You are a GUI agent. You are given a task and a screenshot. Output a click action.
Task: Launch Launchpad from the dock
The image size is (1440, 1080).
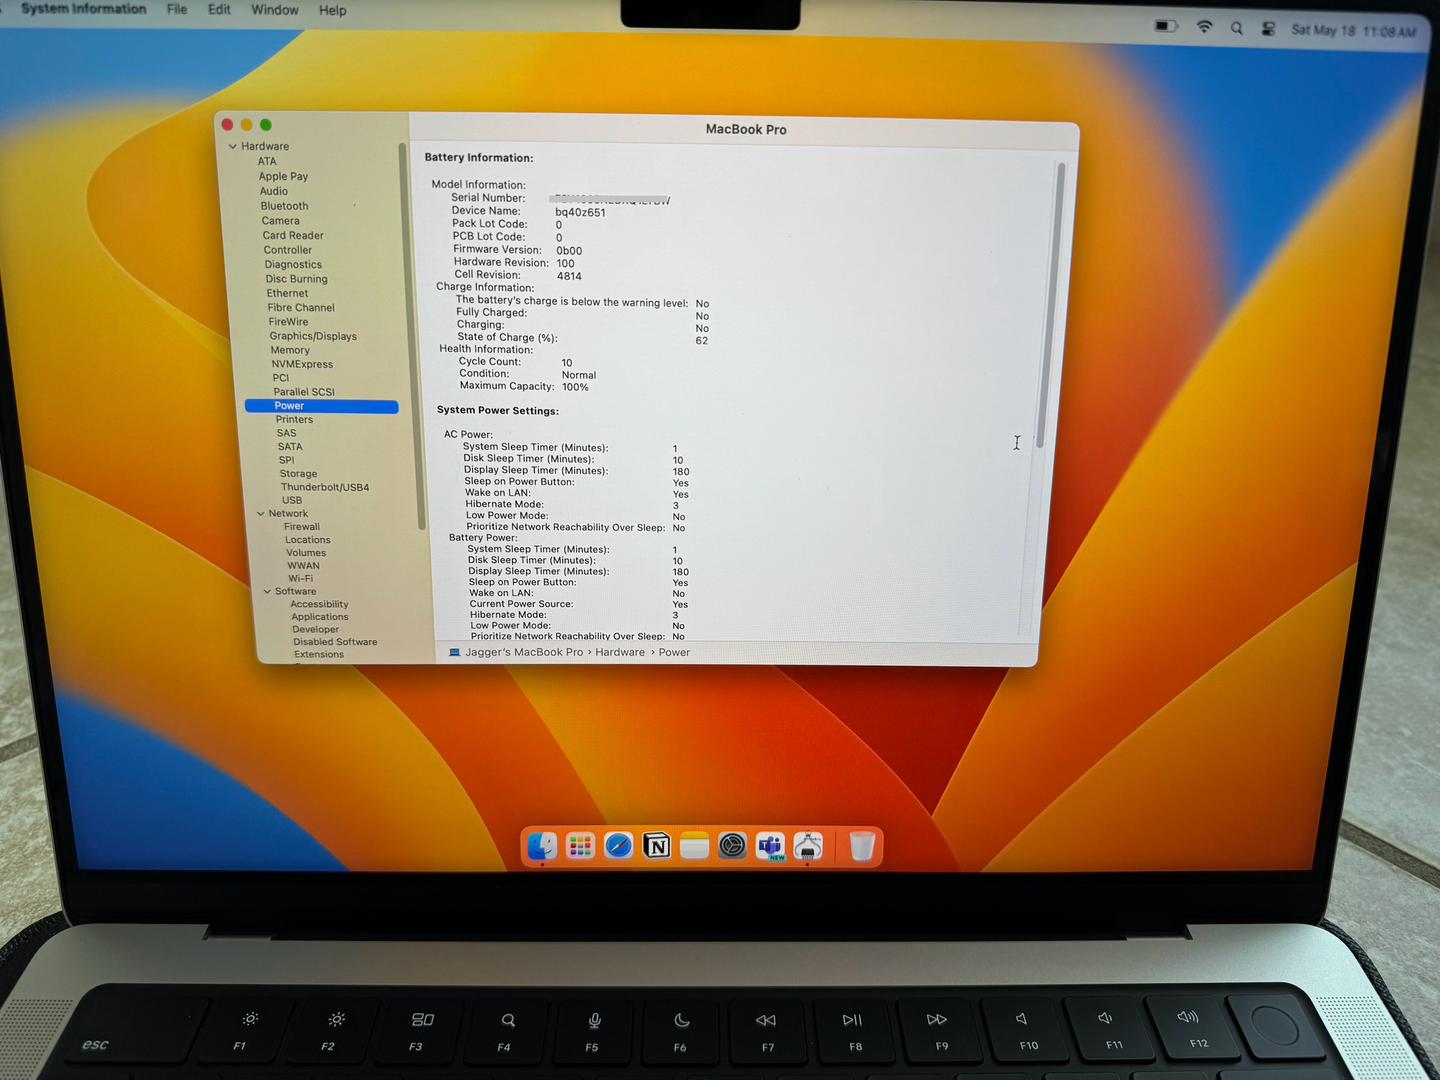[580, 846]
